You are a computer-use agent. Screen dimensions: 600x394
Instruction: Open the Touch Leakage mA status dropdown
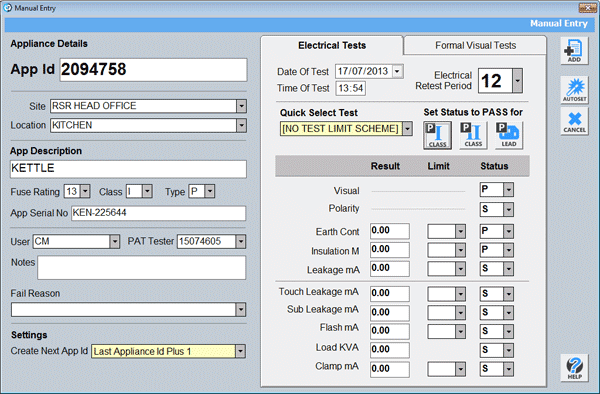509,294
